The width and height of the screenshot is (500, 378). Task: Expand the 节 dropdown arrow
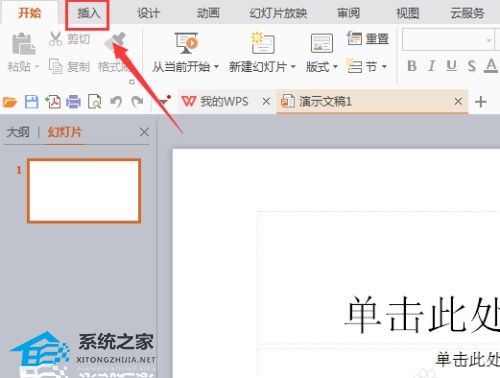tap(384, 67)
